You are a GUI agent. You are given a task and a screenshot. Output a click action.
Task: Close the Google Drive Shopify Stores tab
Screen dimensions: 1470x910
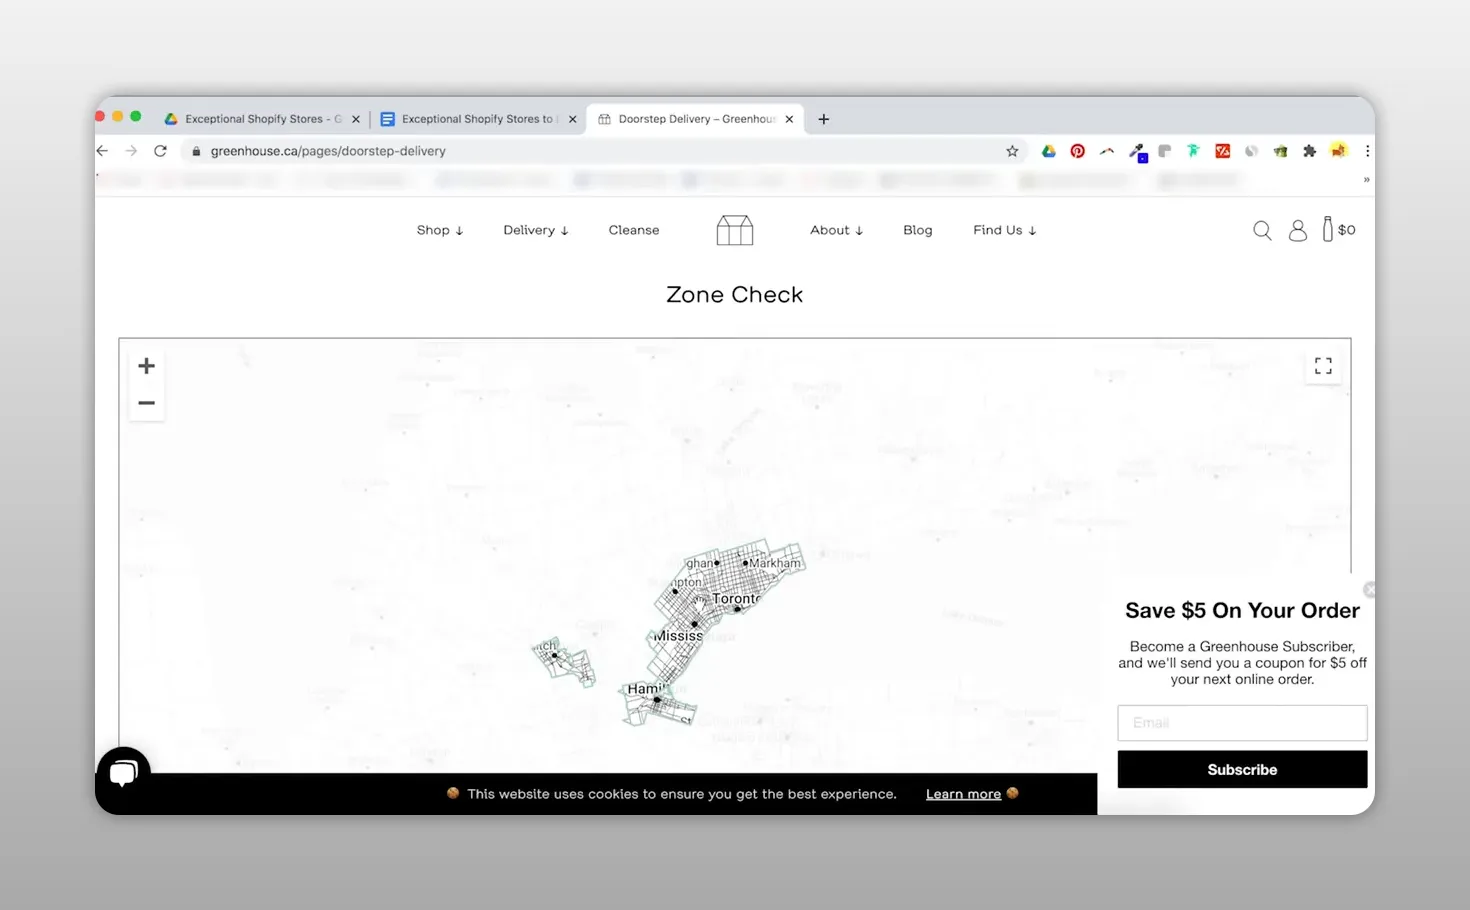[x=355, y=119]
